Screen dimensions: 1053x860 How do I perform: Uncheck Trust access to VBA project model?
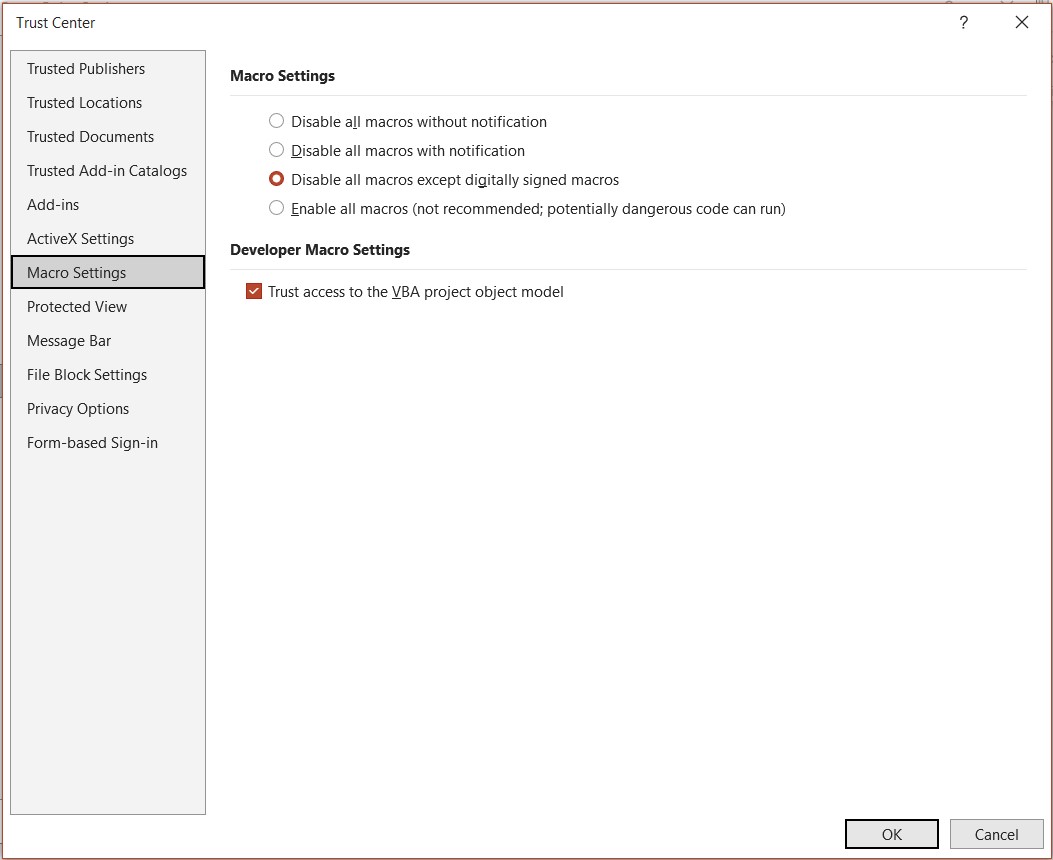coord(254,292)
